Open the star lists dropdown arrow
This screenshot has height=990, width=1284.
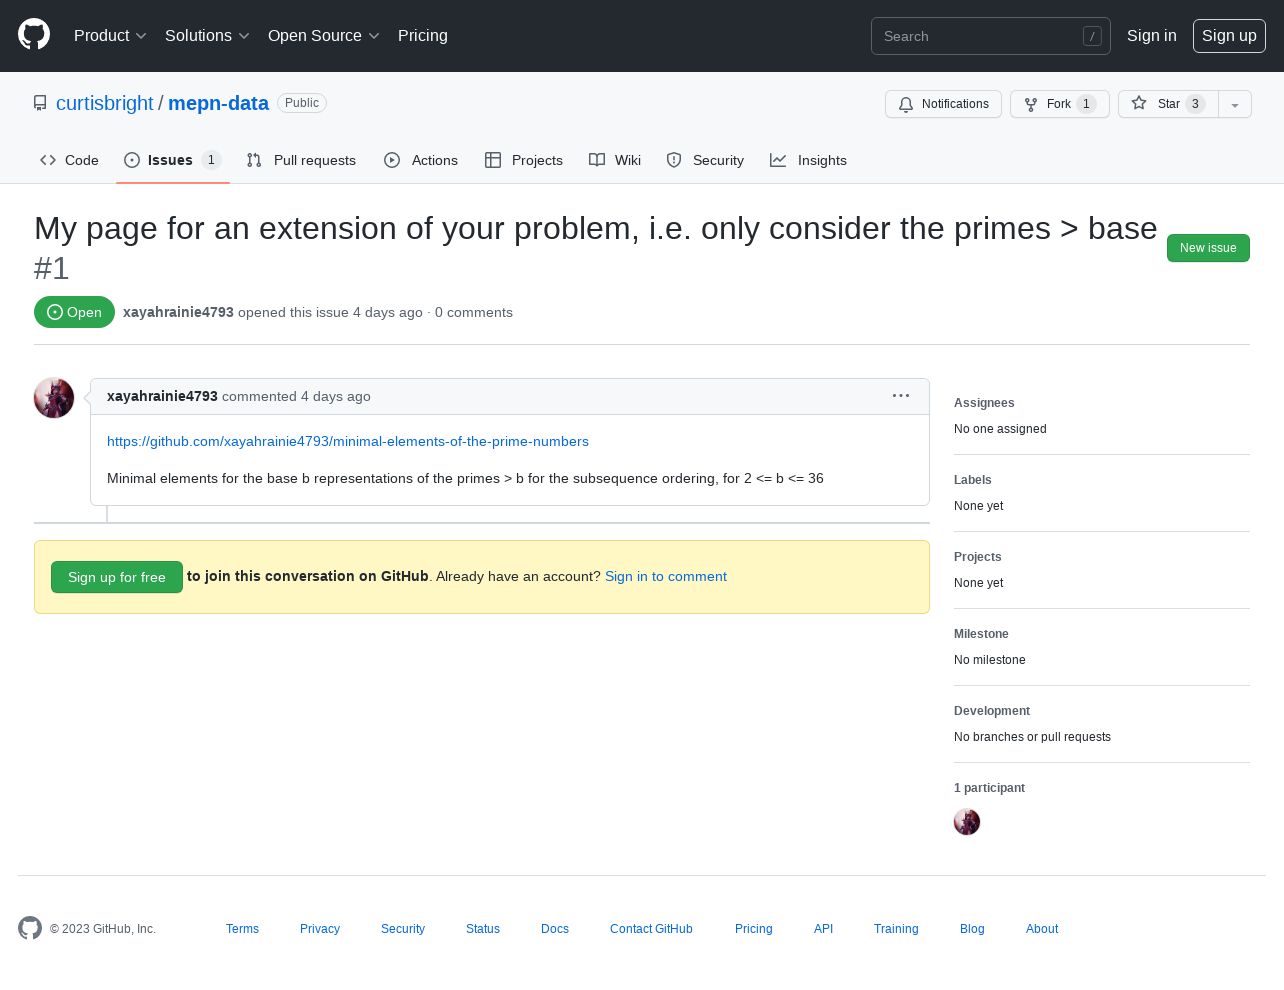pos(1235,104)
